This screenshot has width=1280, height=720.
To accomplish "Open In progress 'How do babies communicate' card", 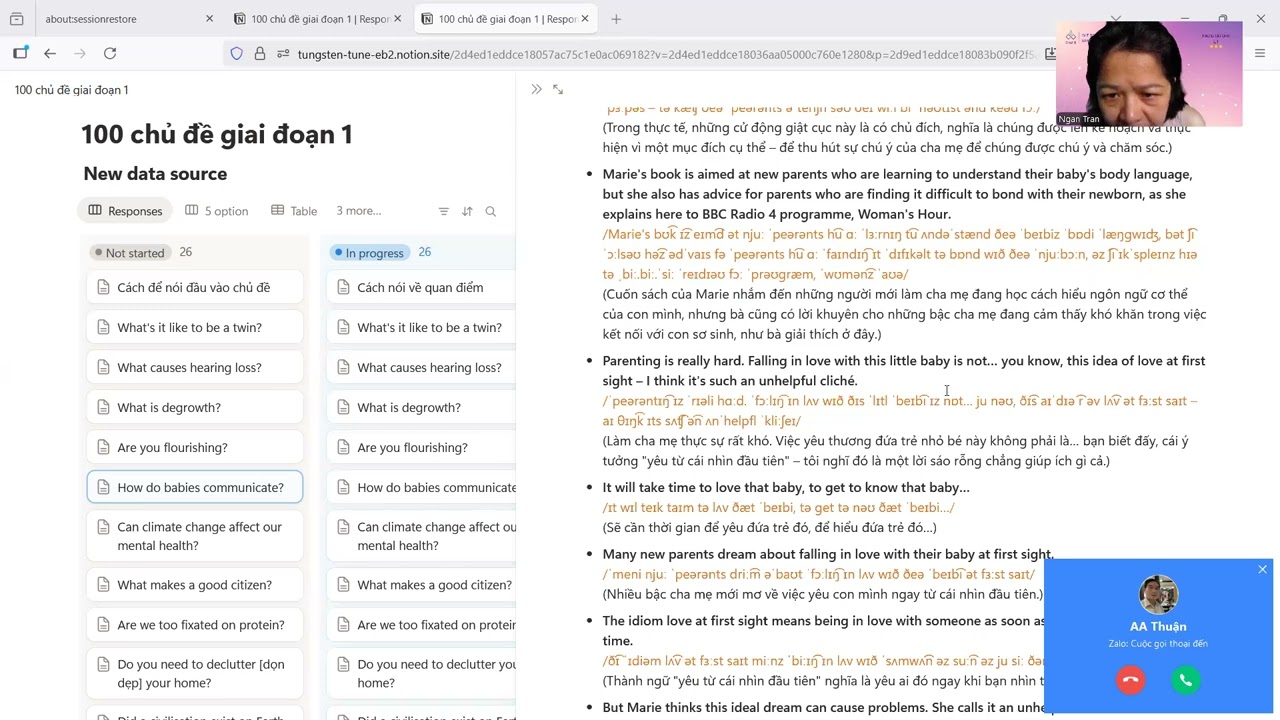I will (x=421, y=488).
